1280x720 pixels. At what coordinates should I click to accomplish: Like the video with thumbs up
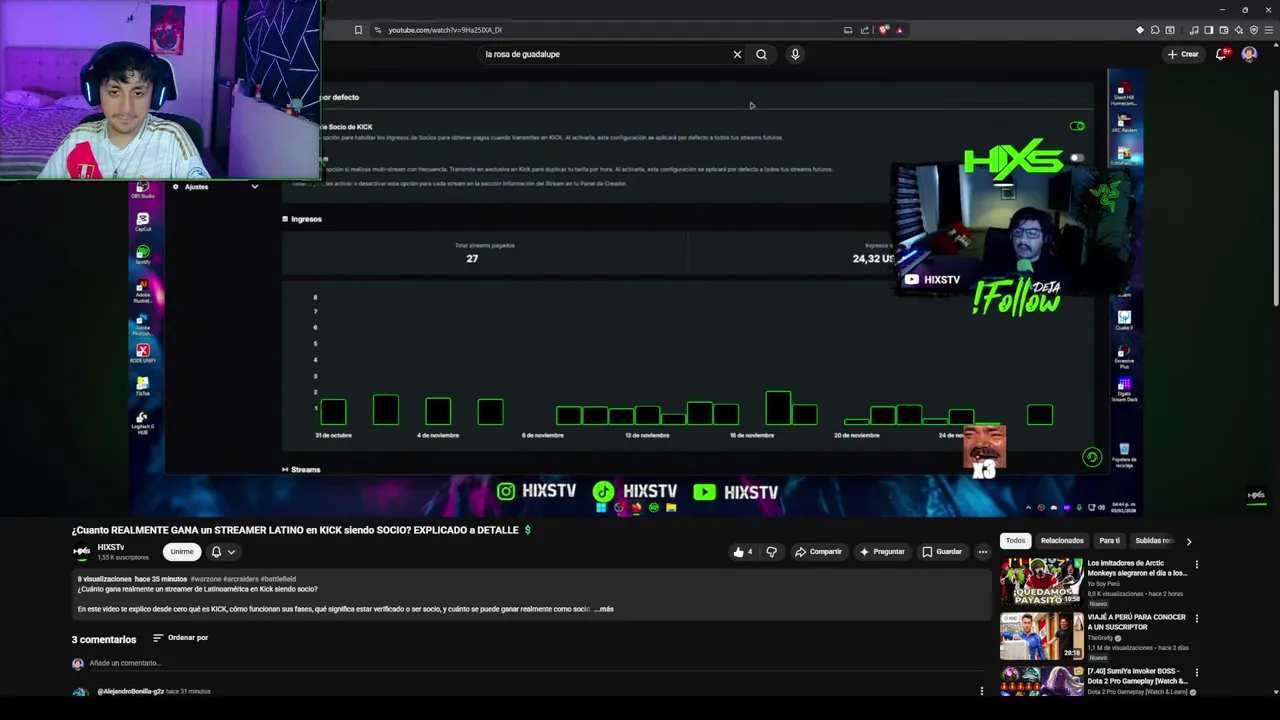point(743,552)
